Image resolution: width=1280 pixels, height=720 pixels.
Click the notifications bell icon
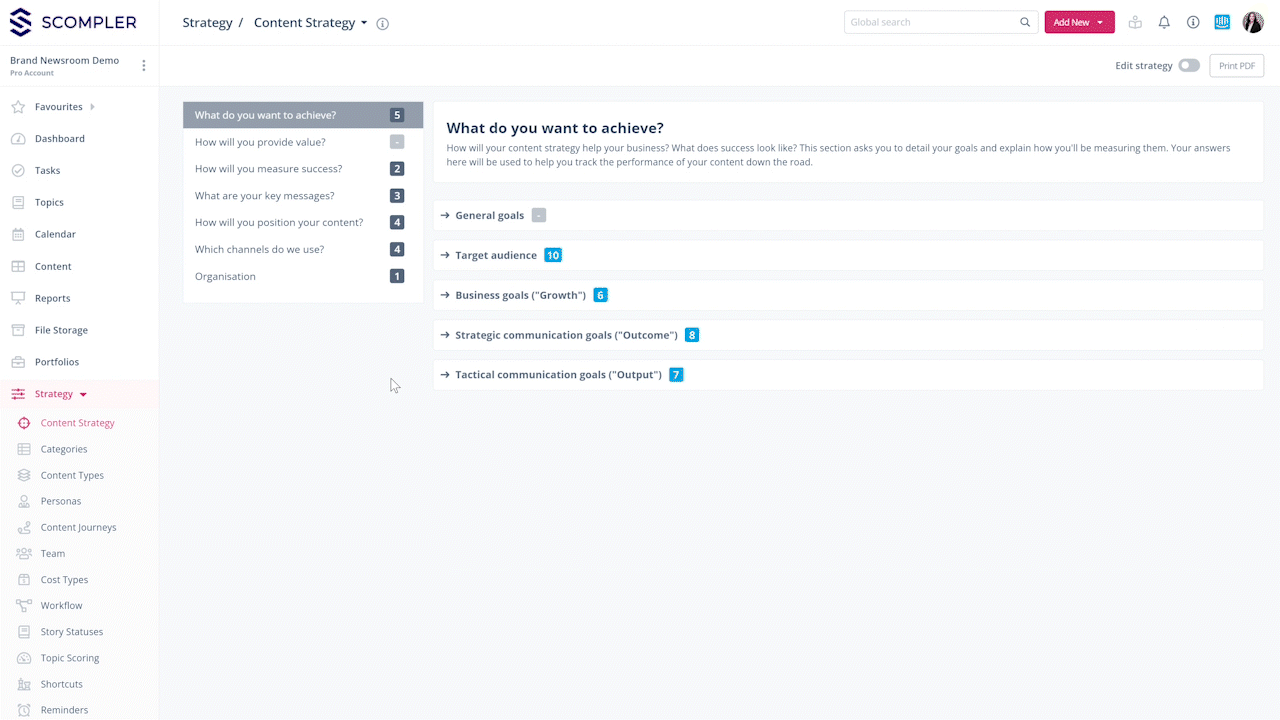click(1164, 22)
